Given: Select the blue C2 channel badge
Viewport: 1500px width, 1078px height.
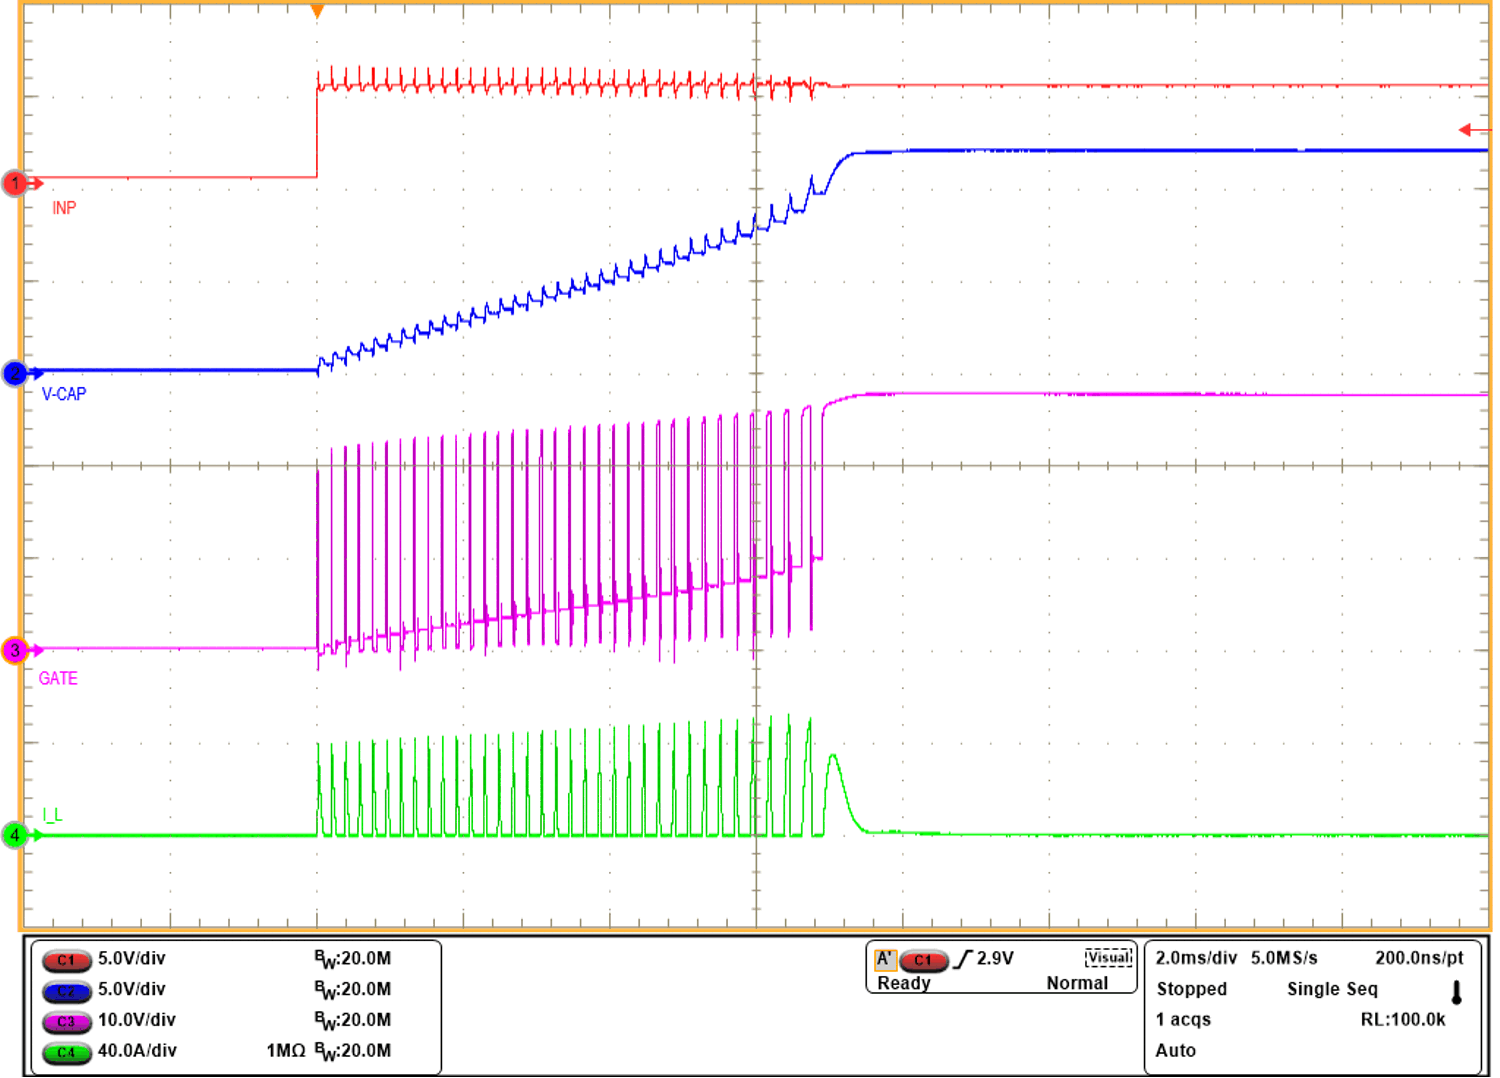Looking at the screenshot, I should point(66,991).
